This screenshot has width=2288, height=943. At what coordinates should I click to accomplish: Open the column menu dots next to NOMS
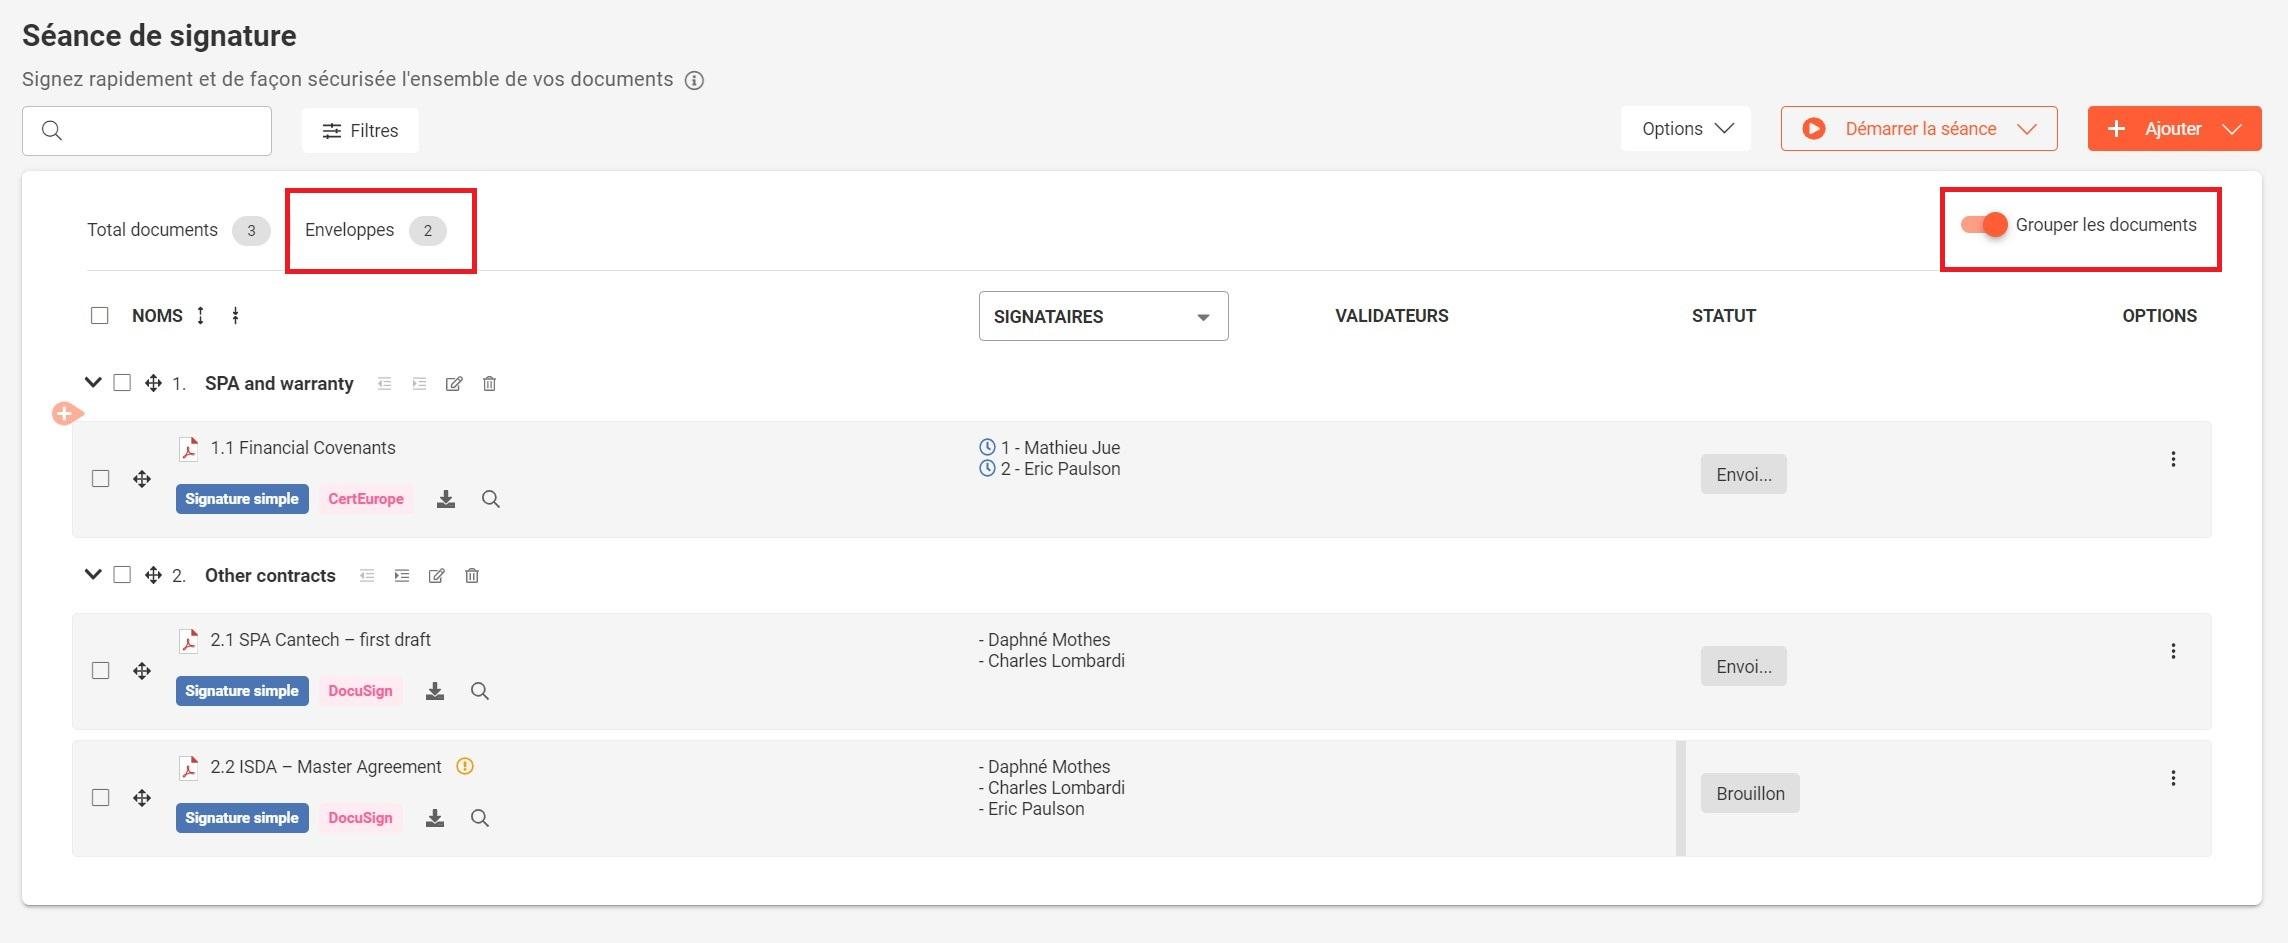pyautogui.click(x=235, y=316)
